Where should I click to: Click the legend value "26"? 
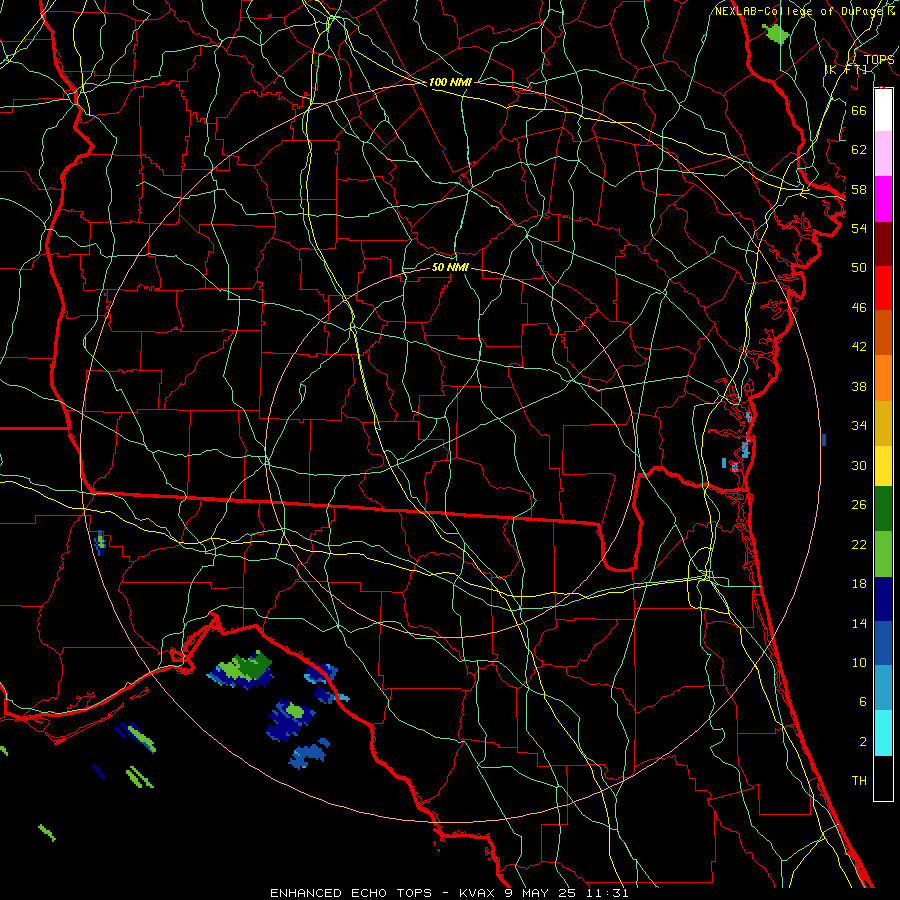[x=859, y=505]
